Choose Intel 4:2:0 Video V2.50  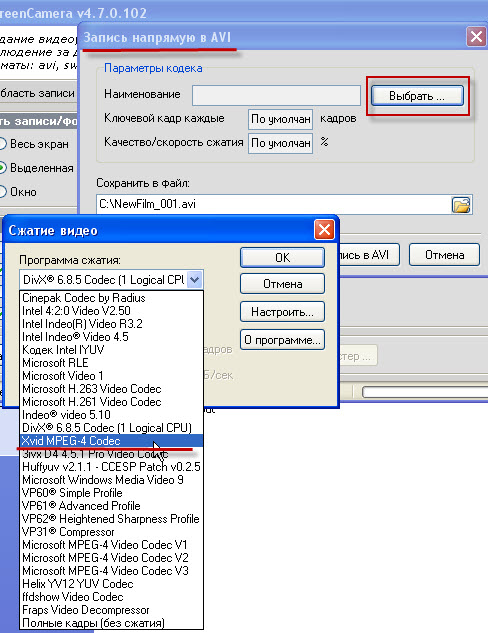point(111,311)
